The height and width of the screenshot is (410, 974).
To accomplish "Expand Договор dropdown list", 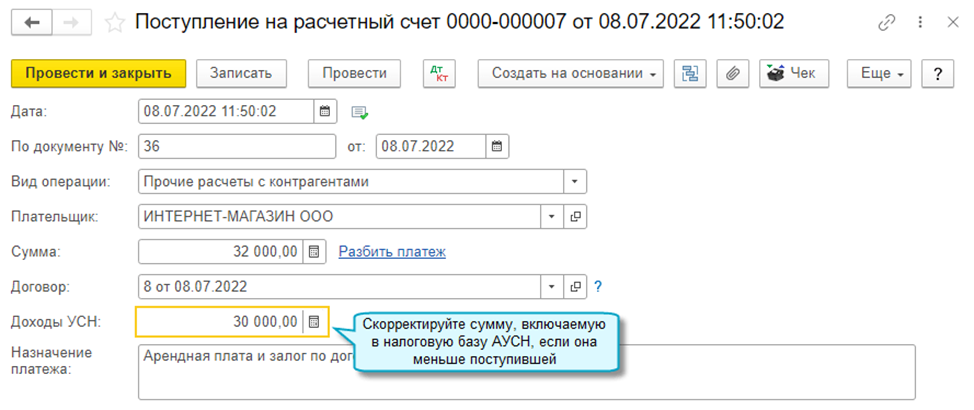I will 553,287.
